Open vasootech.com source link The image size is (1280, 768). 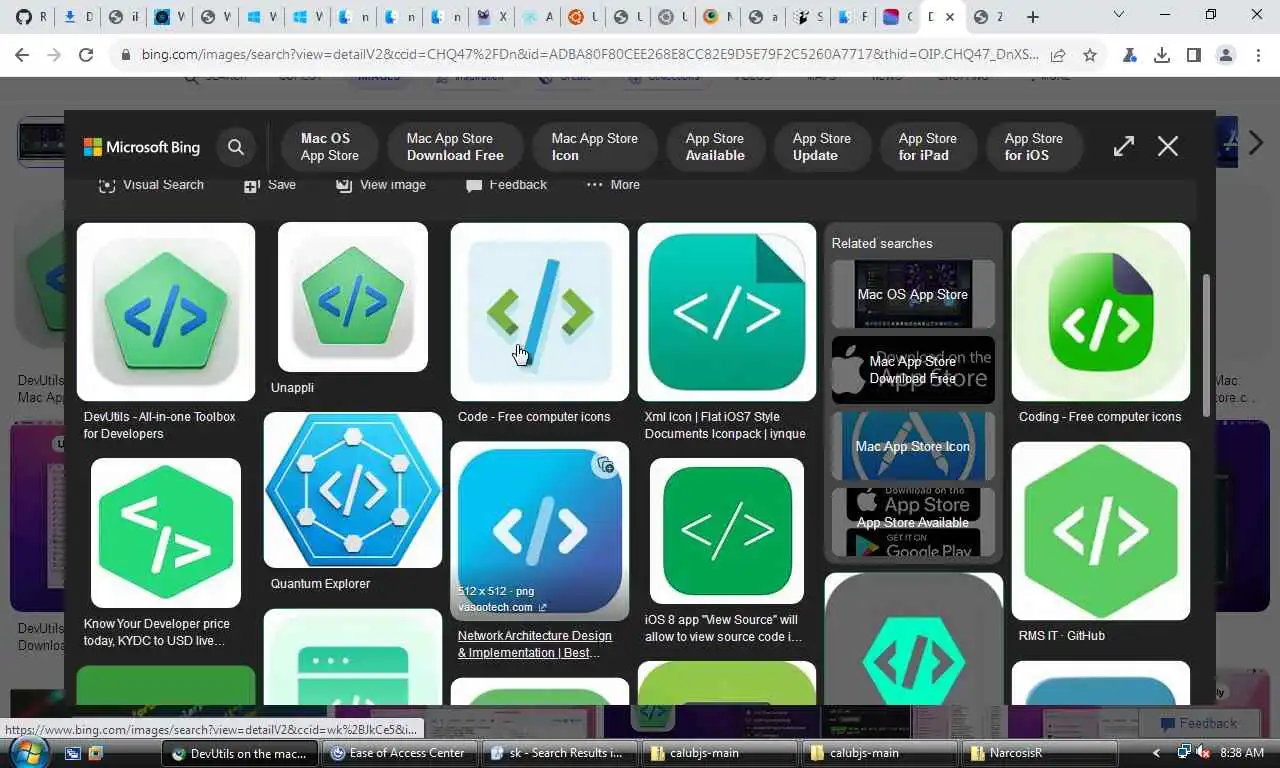coord(502,607)
